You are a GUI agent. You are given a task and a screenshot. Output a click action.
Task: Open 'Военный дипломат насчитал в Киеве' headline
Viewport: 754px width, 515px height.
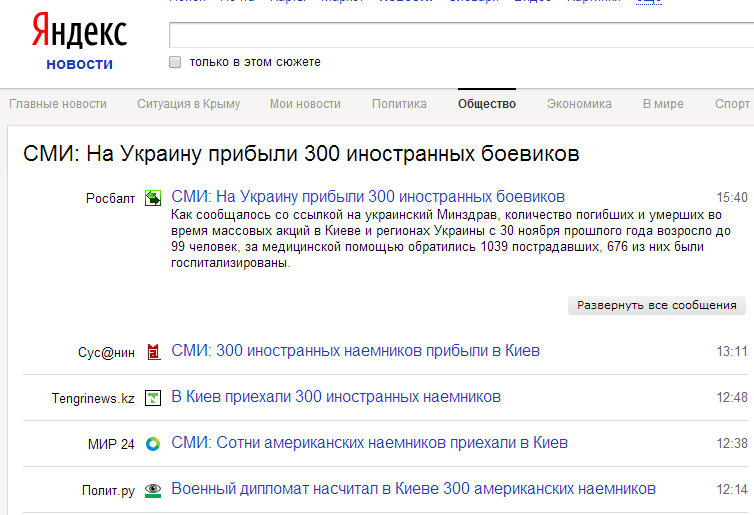point(414,489)
